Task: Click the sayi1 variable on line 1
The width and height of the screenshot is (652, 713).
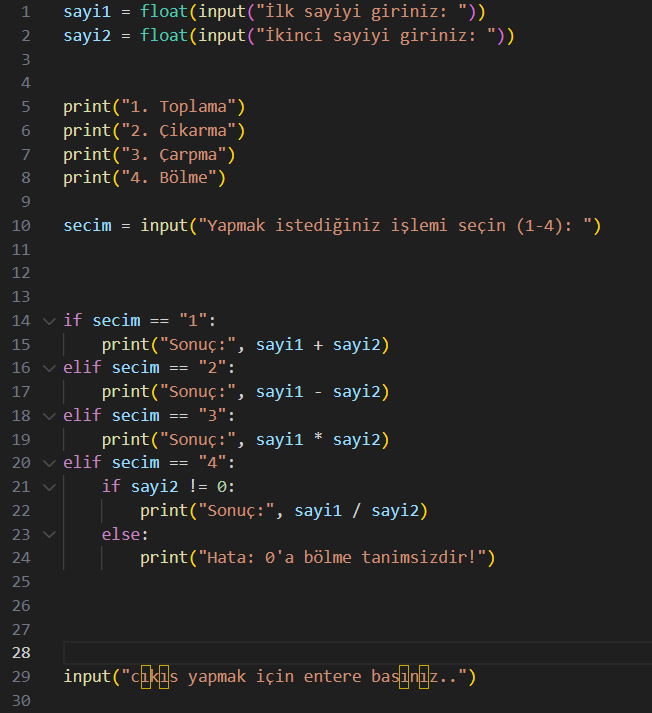Action: click(87, 12)
